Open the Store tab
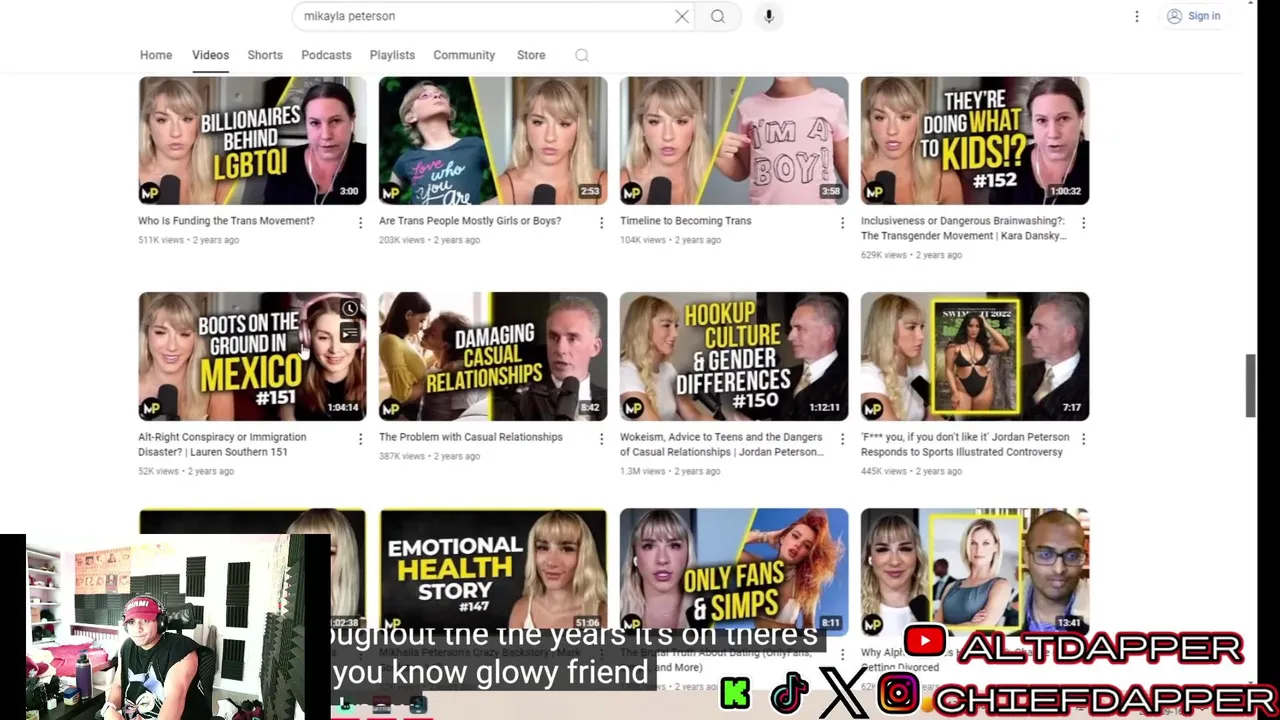Viewport: 1280px width, 720px height. click(531, 55)
